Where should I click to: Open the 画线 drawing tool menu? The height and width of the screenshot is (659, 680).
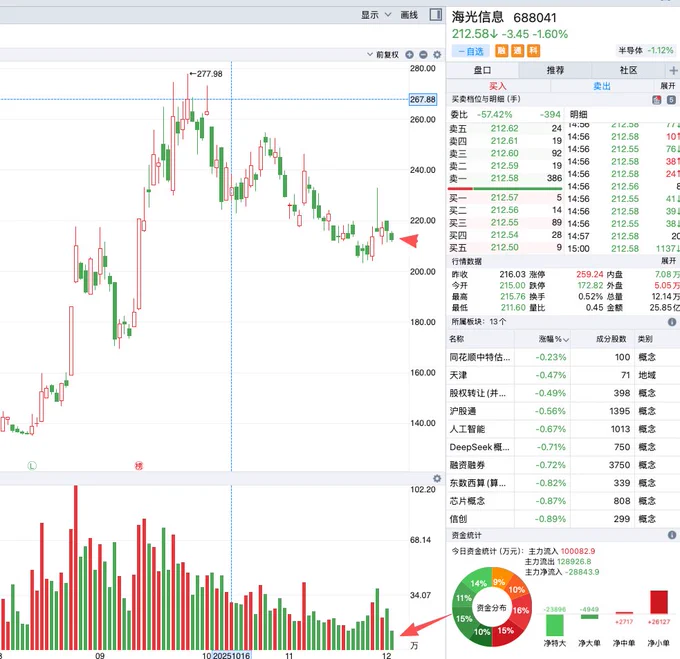coord(409,15)
